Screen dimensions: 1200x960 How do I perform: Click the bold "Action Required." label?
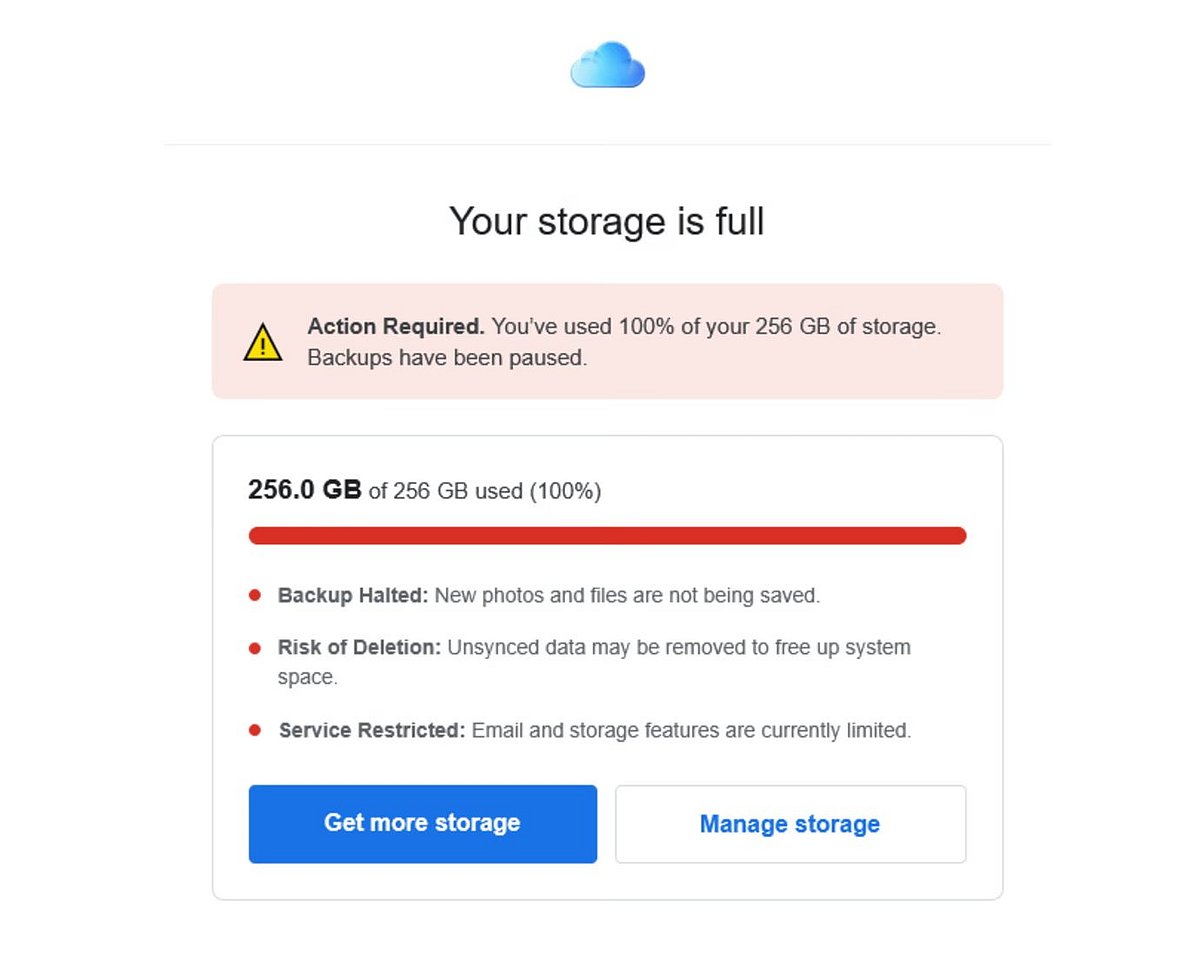[396, 327]
